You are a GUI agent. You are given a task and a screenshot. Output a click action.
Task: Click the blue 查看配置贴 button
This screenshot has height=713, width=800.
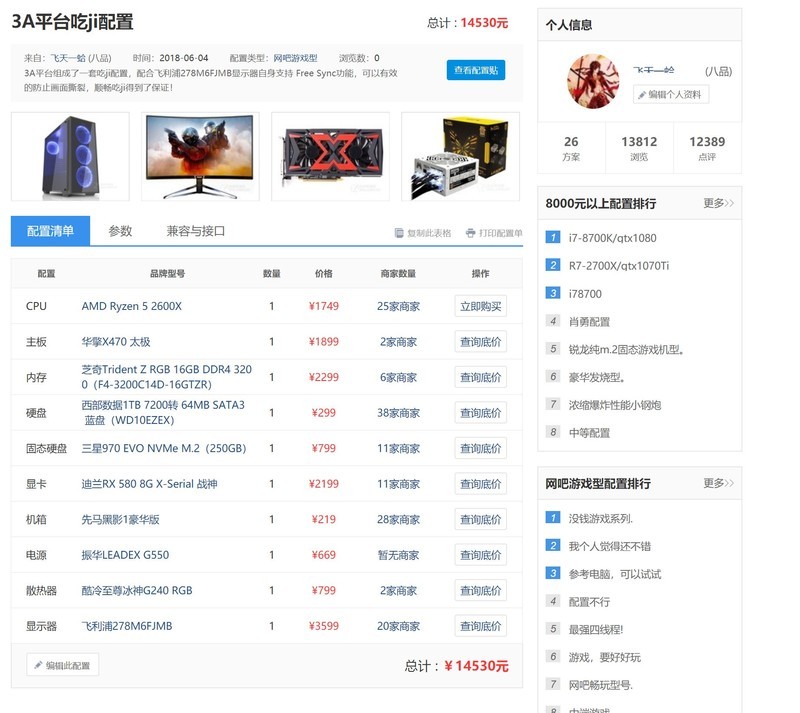tap(476, 70)
